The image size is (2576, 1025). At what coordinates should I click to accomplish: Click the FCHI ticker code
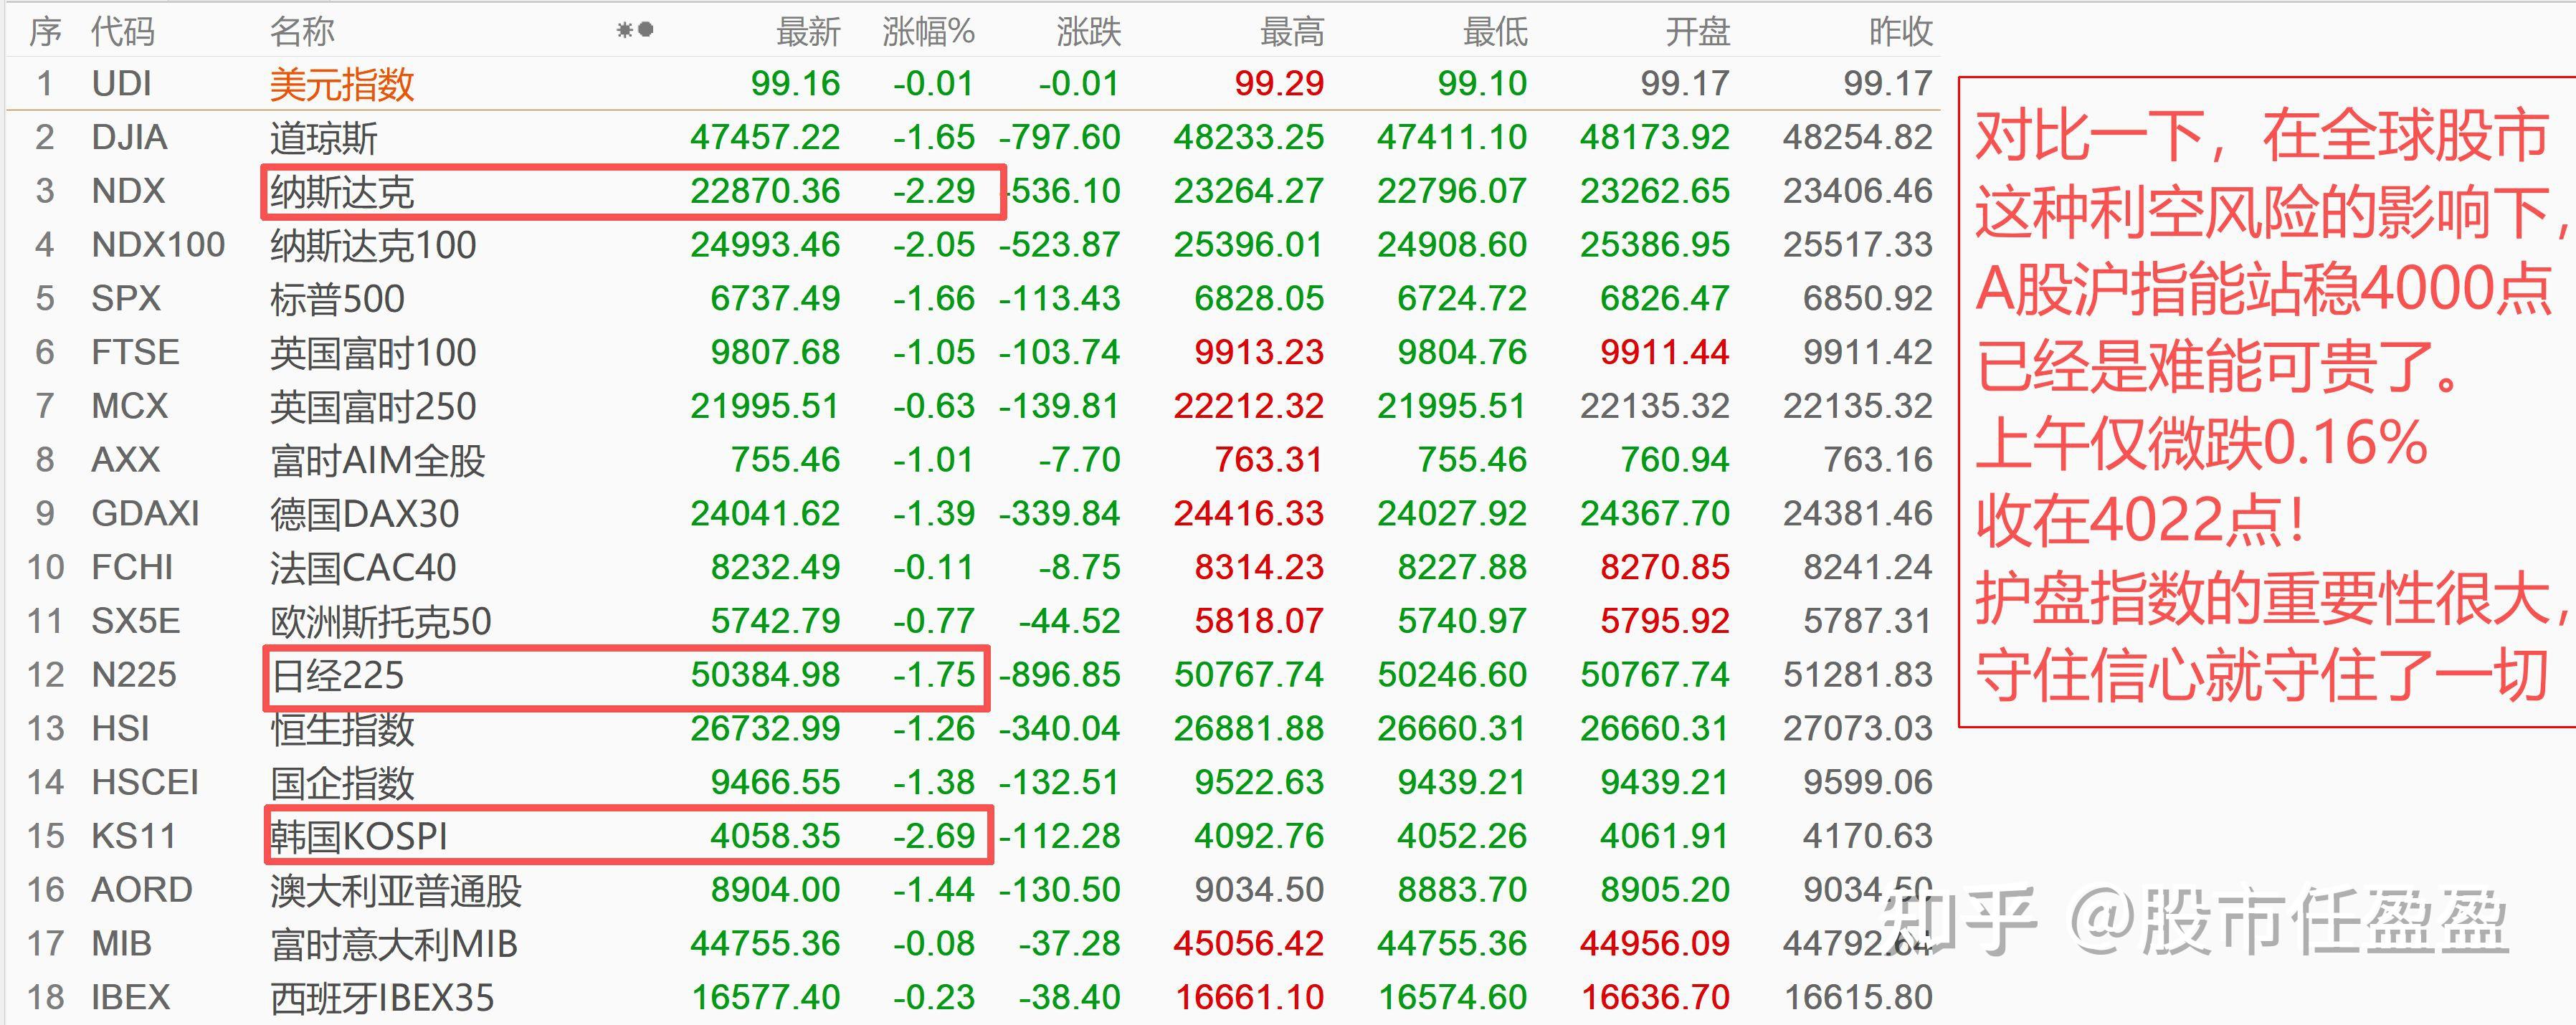click(132, 568)
